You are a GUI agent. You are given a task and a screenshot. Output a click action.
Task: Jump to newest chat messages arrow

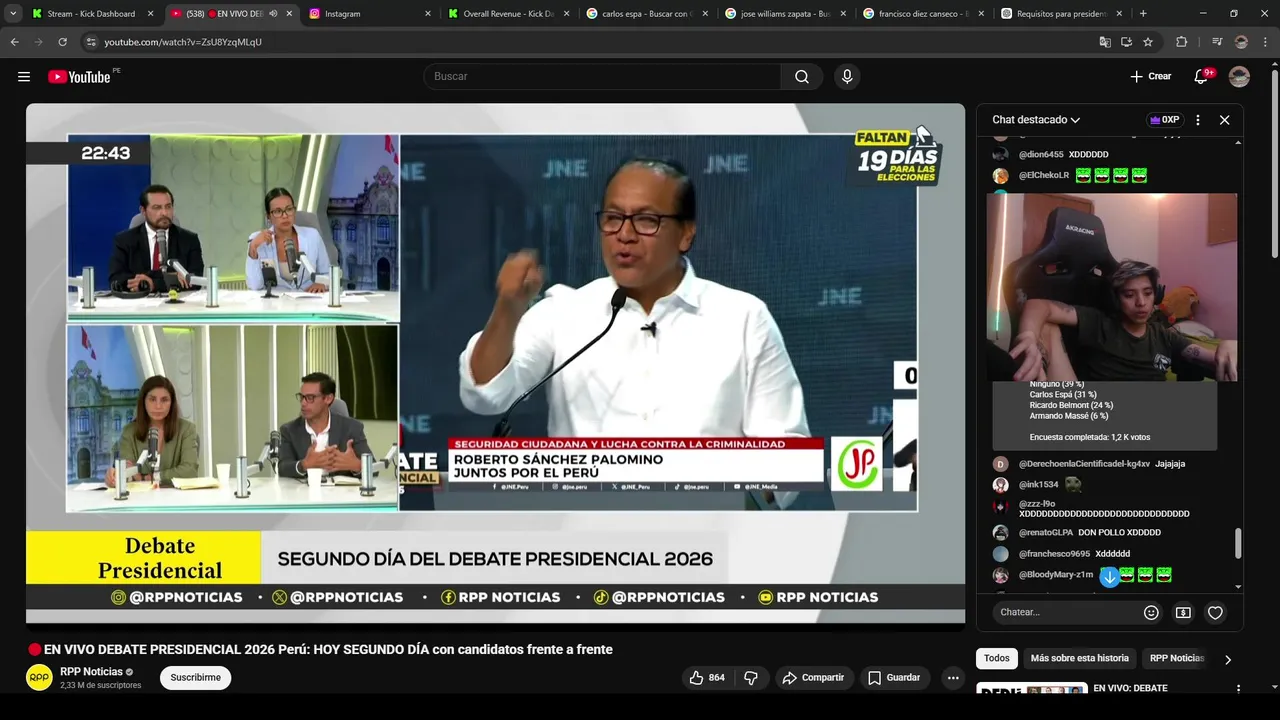[x=1109, y=577]
